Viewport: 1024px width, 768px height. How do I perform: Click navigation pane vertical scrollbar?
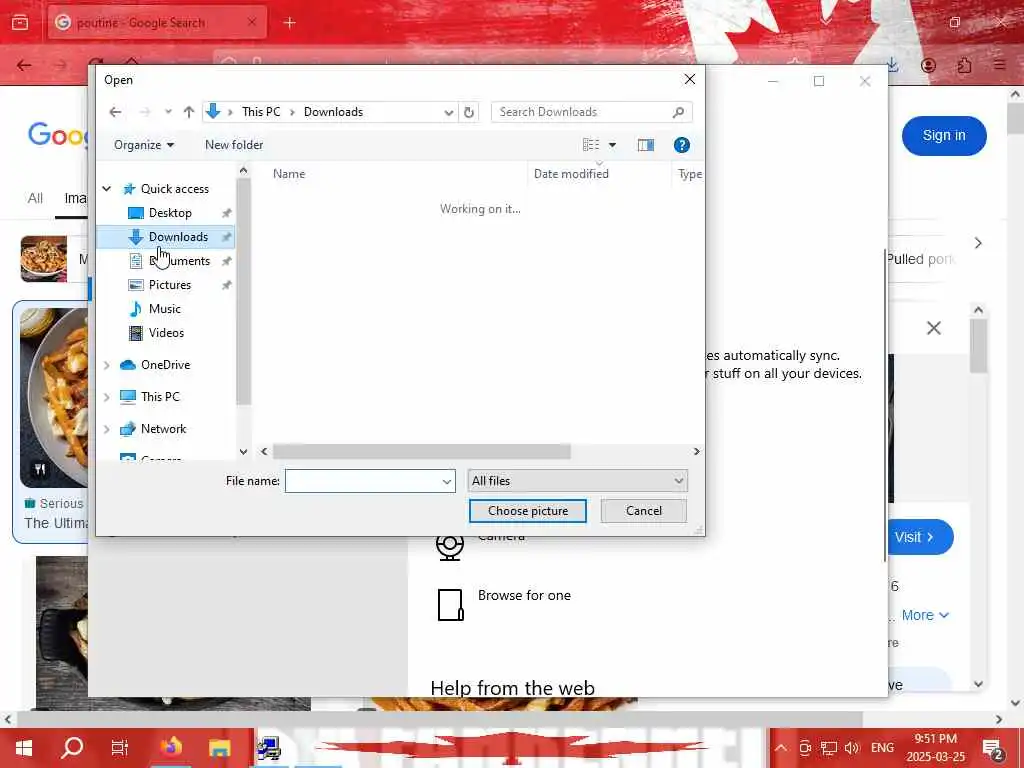coord(244,291)
